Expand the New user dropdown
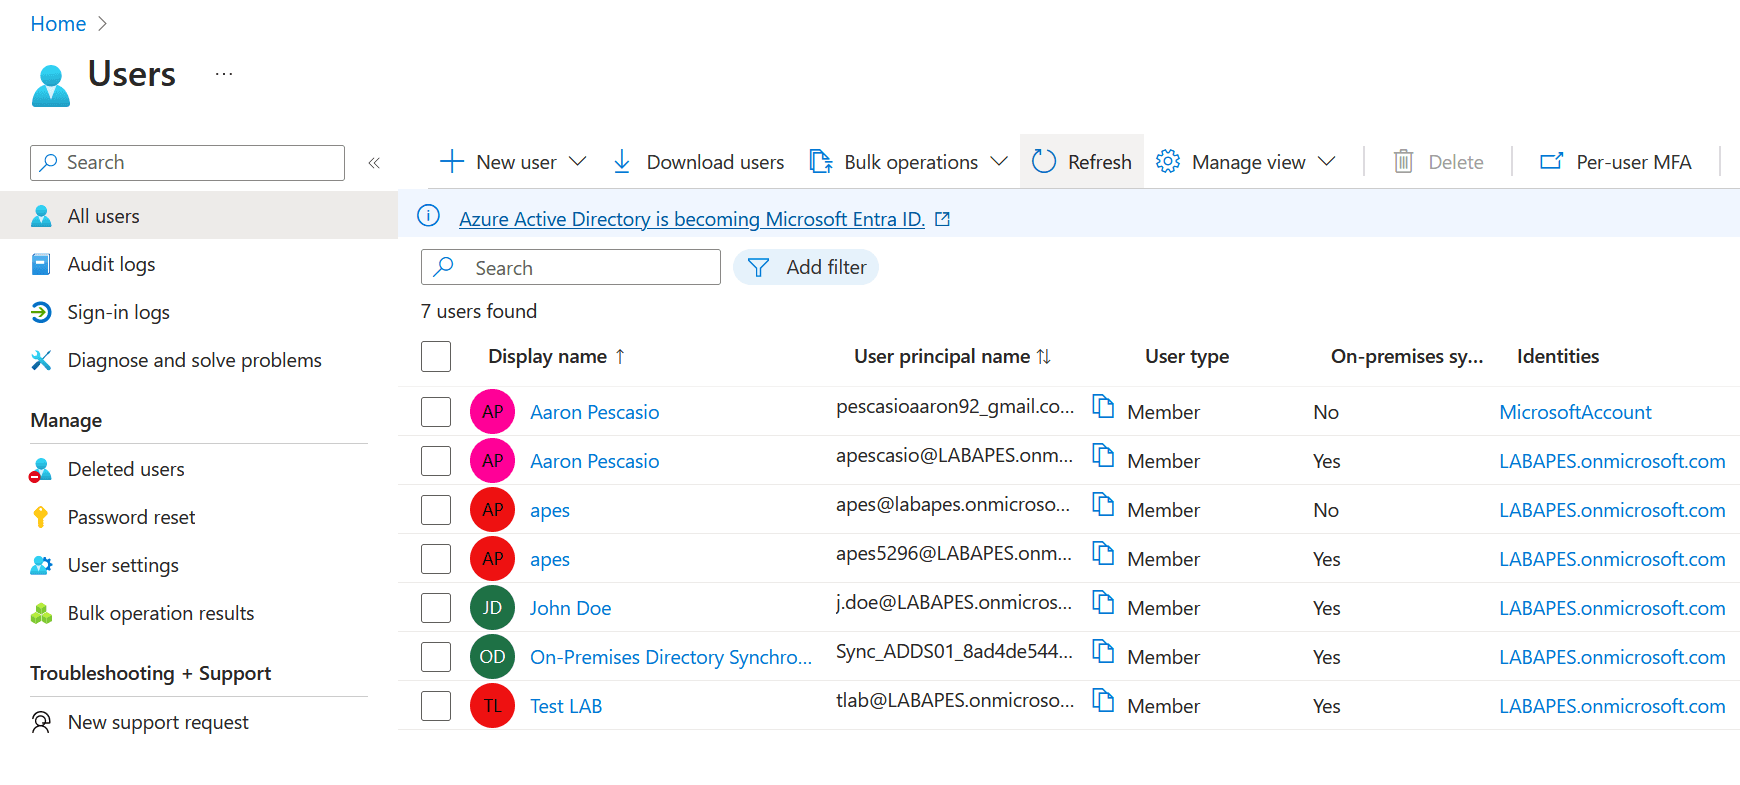The width and height of the screenshot is (1740, 785). pyautogui.click(x=577, y=162)
